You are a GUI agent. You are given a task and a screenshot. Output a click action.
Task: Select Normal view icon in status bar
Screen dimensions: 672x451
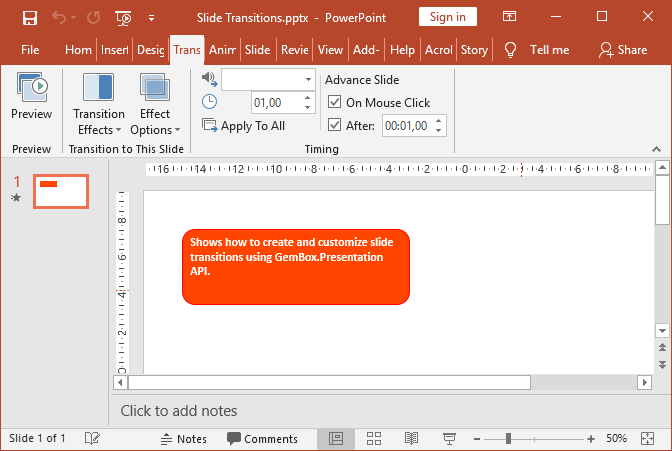pos(336,438)
